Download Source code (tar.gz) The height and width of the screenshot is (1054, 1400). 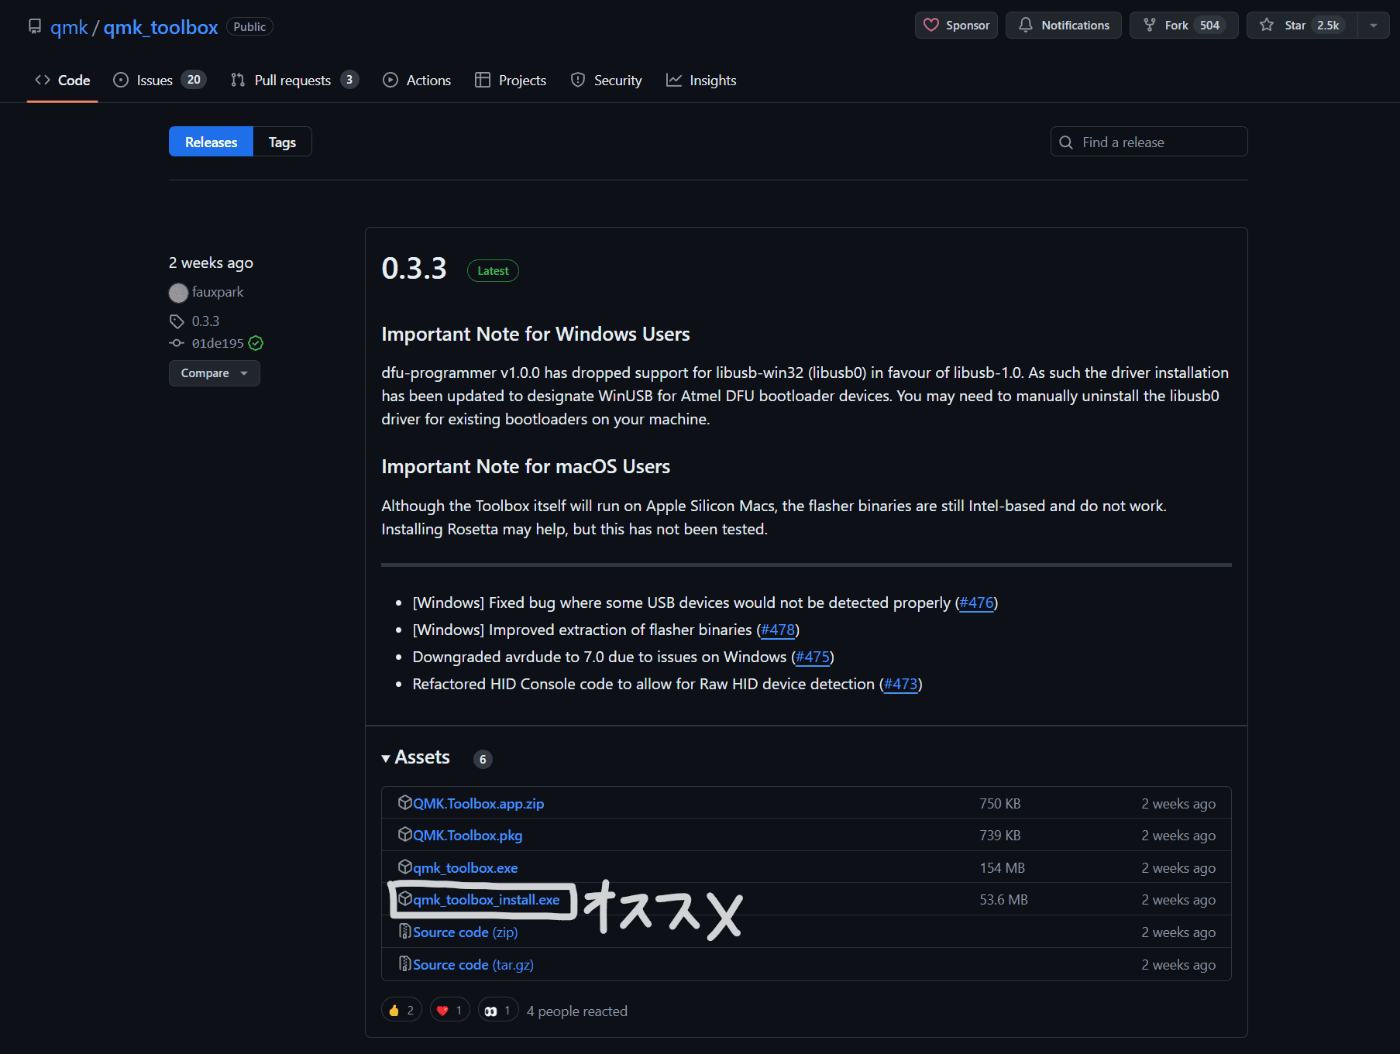coord(473,965)
